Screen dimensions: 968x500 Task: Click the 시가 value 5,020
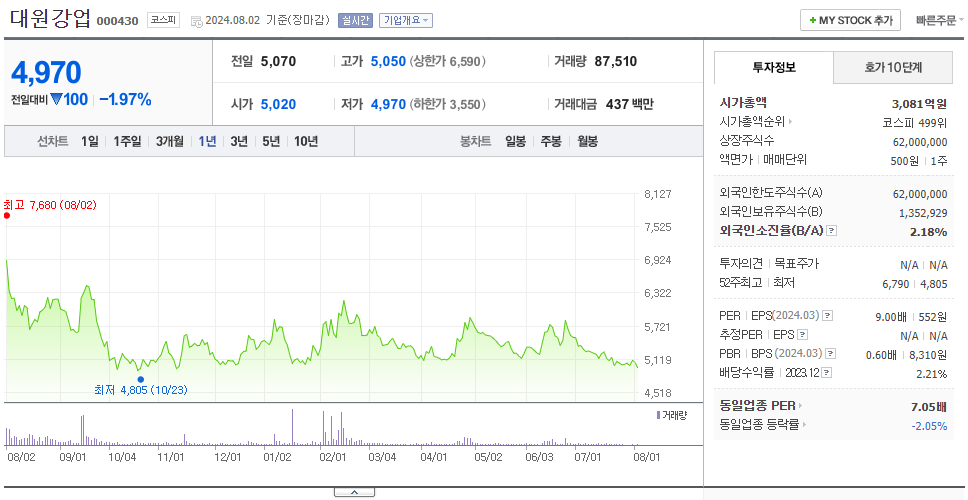click(x=278, y=104)
